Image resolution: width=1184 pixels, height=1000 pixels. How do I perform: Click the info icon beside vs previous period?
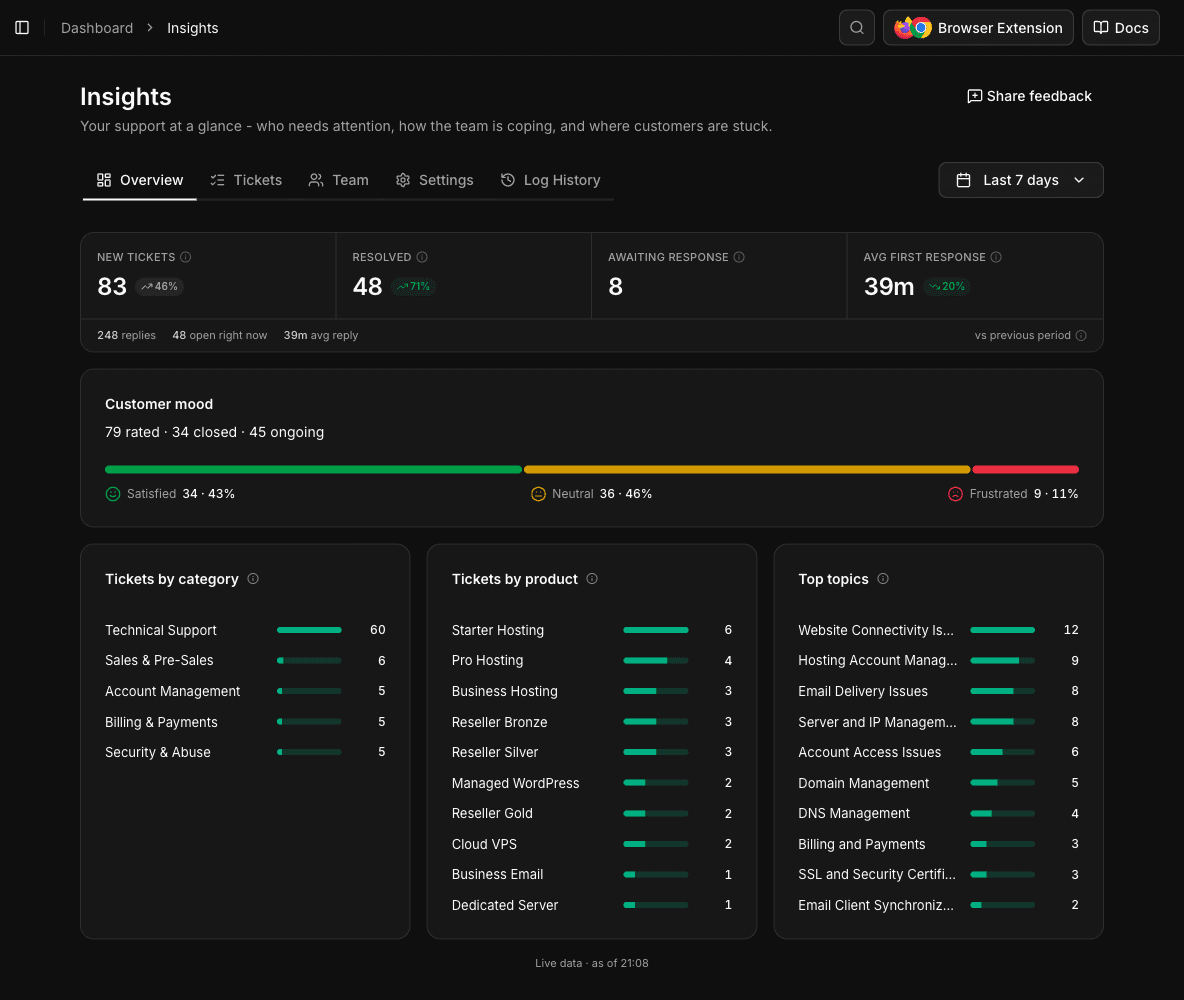(x=1081, y=335)
